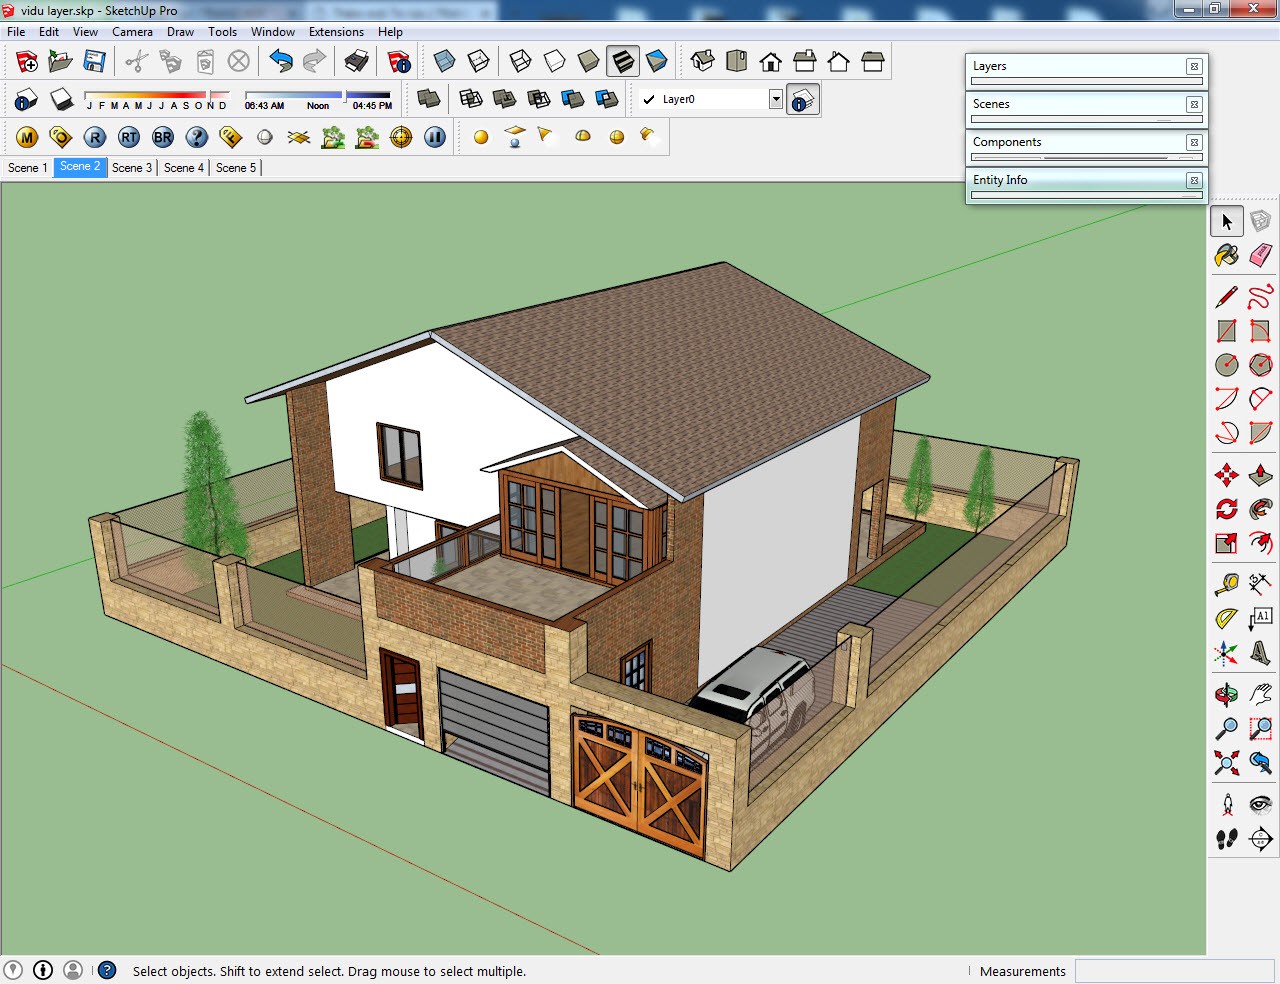
Task: Expand the Components tray panel
Action: [1087, 142]
